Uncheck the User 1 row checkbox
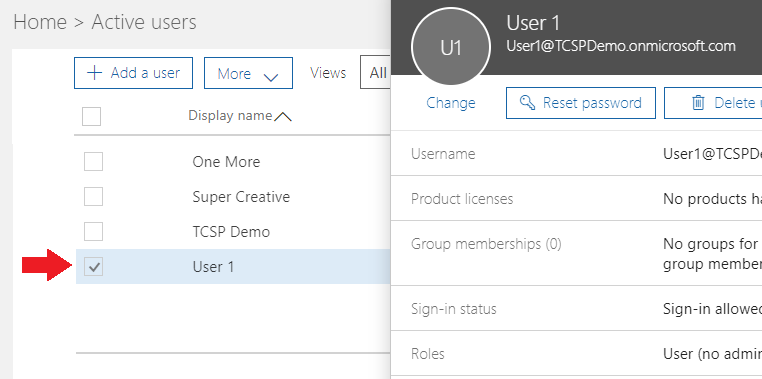The width and height of the screenshot is (762, 379). click(93, 266)
